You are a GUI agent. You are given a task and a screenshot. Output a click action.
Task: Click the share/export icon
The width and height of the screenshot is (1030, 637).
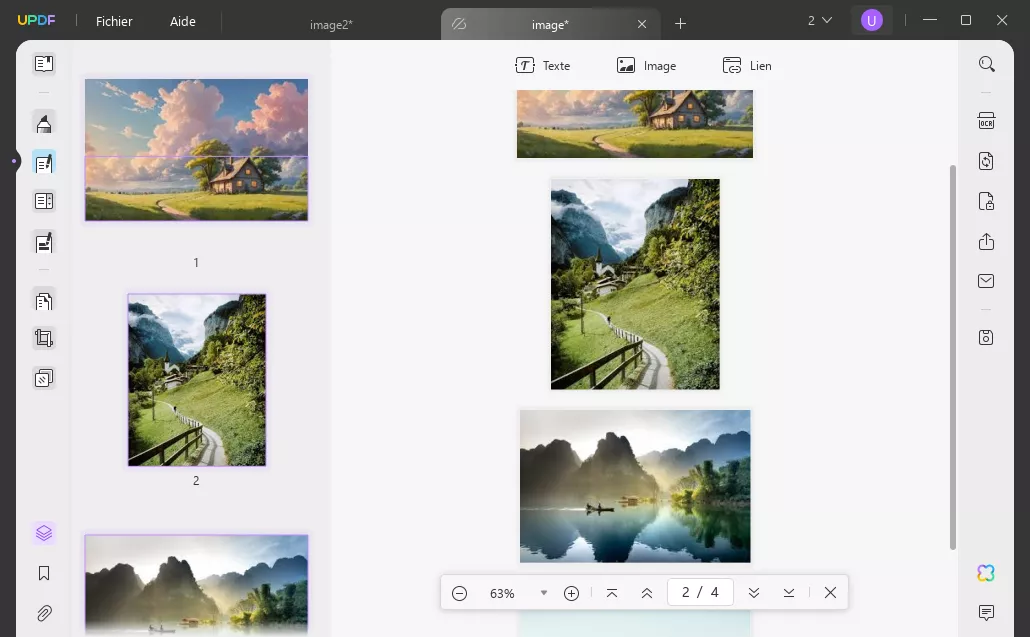(986, 241)
